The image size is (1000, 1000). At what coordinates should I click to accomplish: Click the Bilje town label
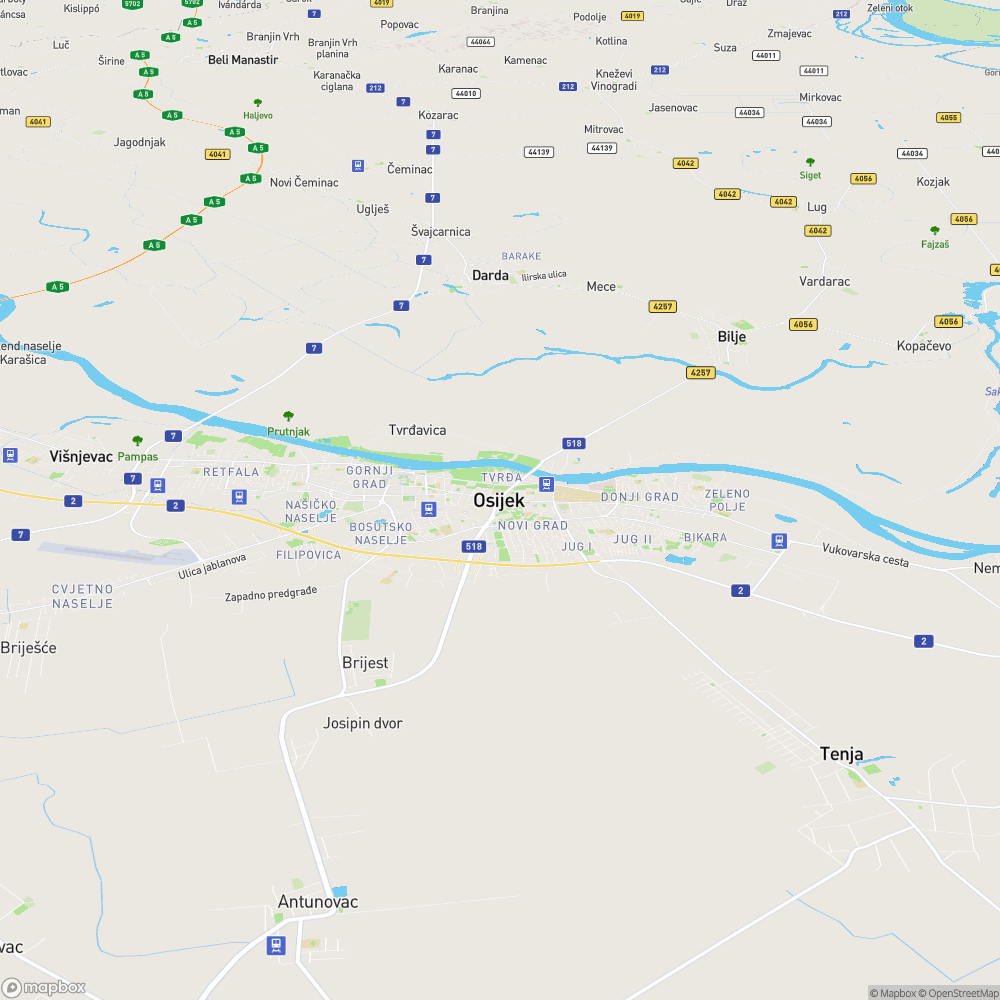tap(732, 337)
